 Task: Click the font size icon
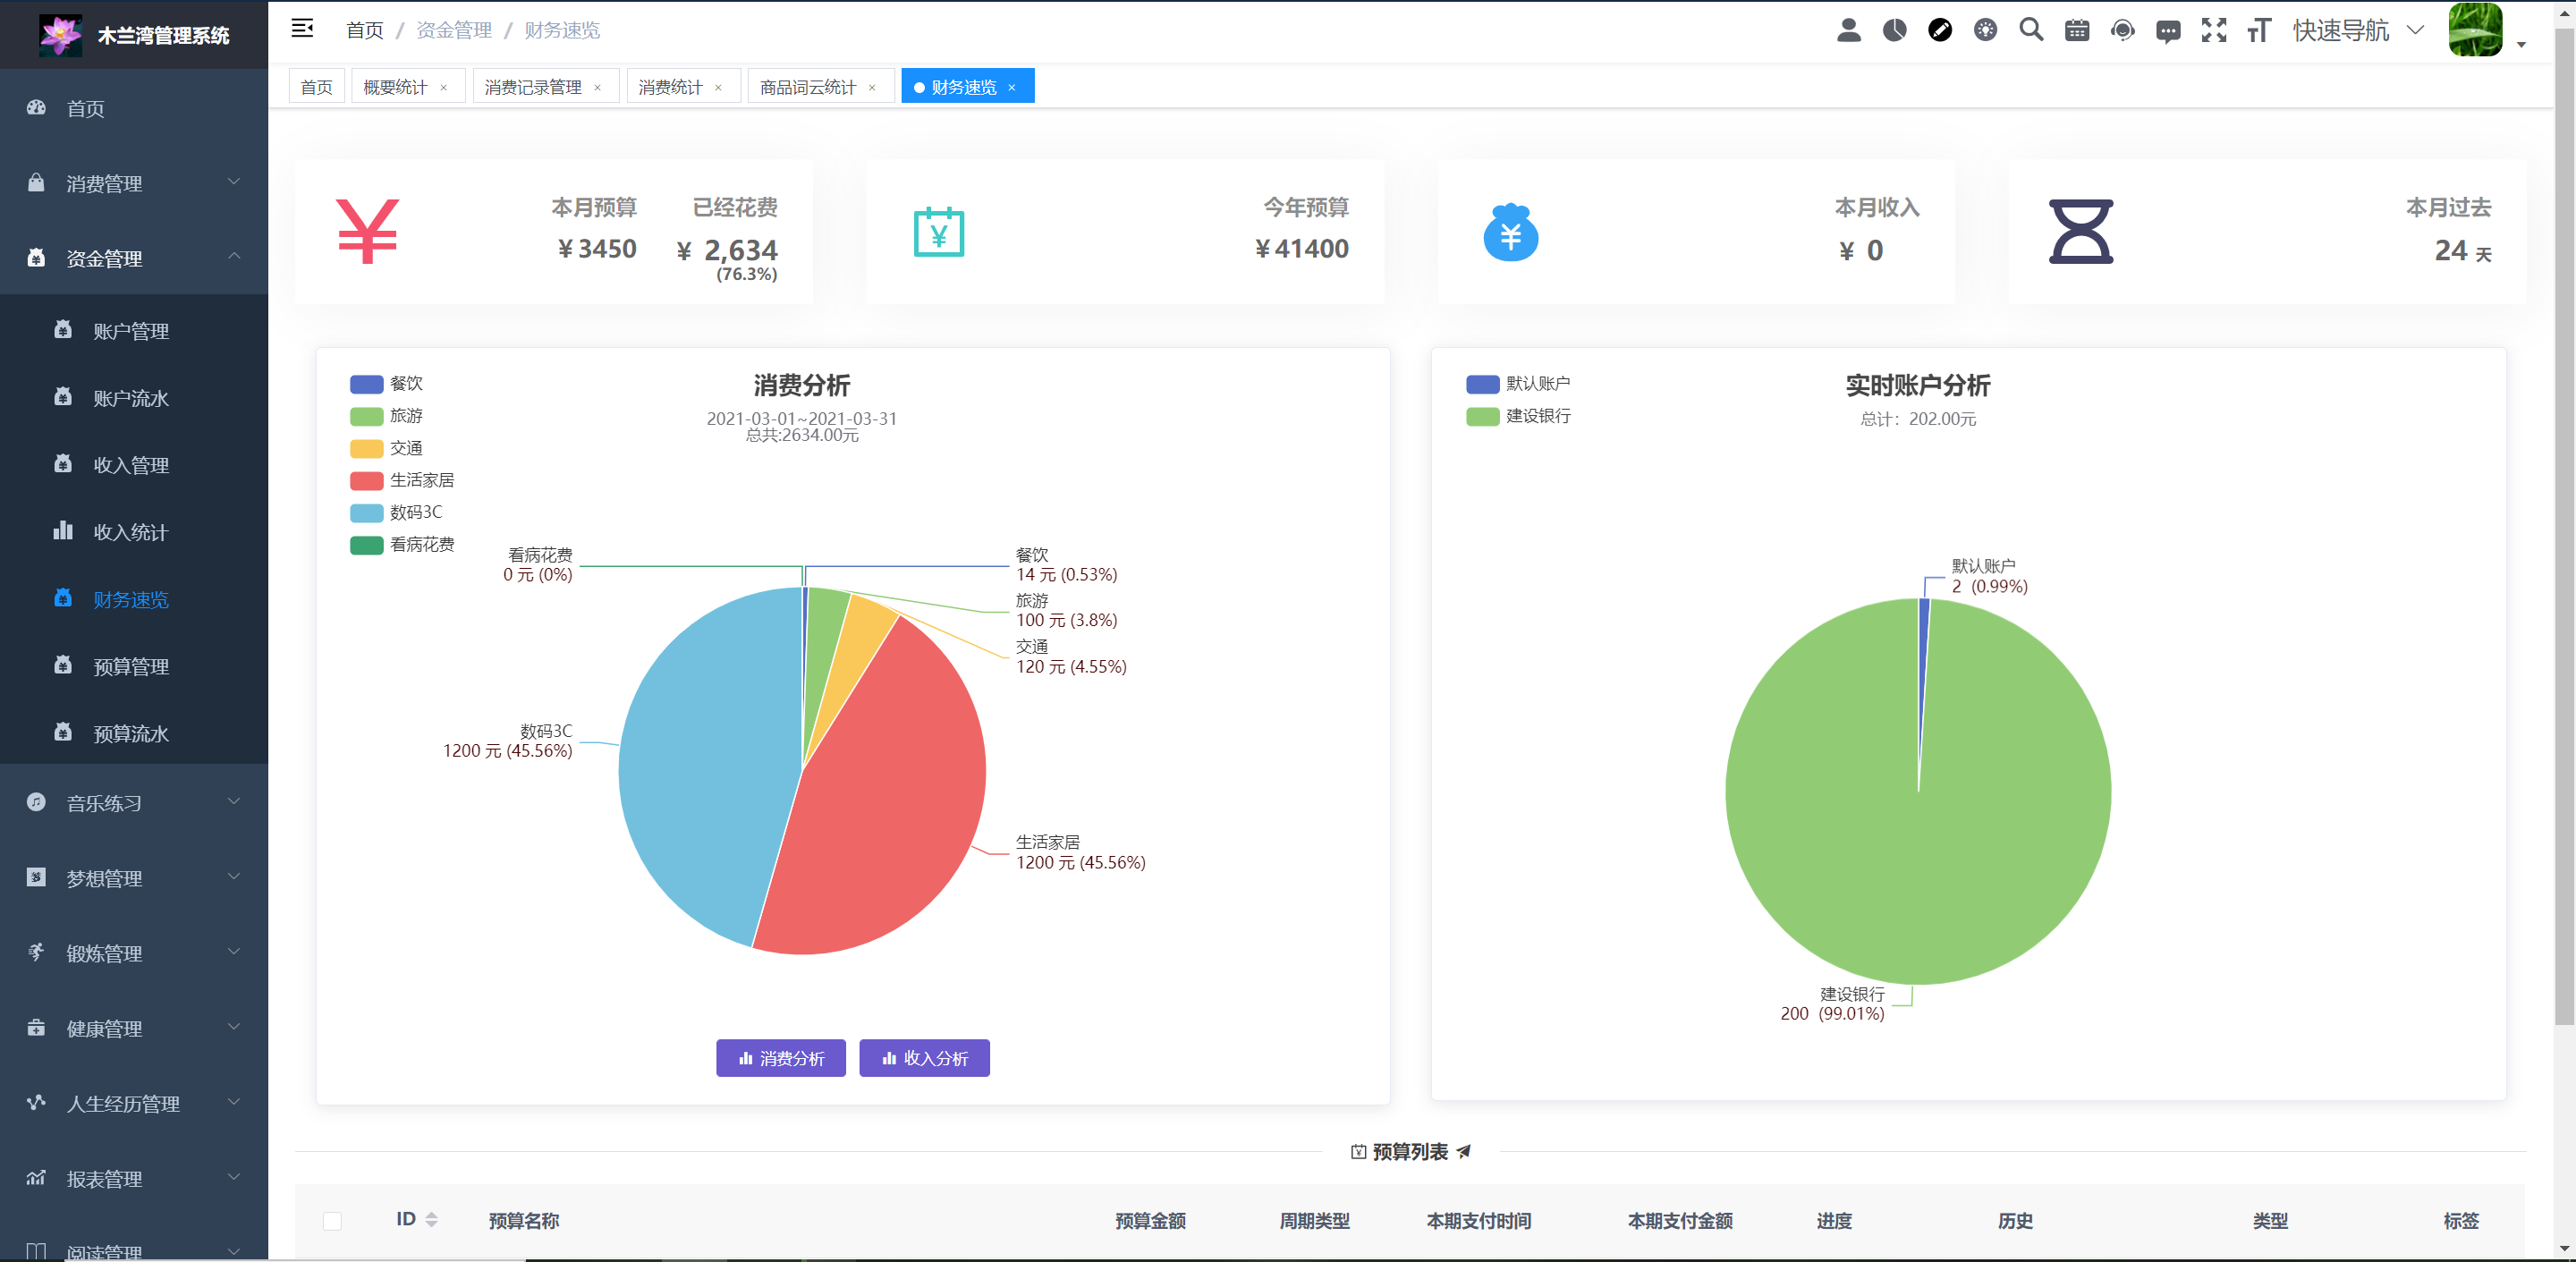[x=2259, y=30]
